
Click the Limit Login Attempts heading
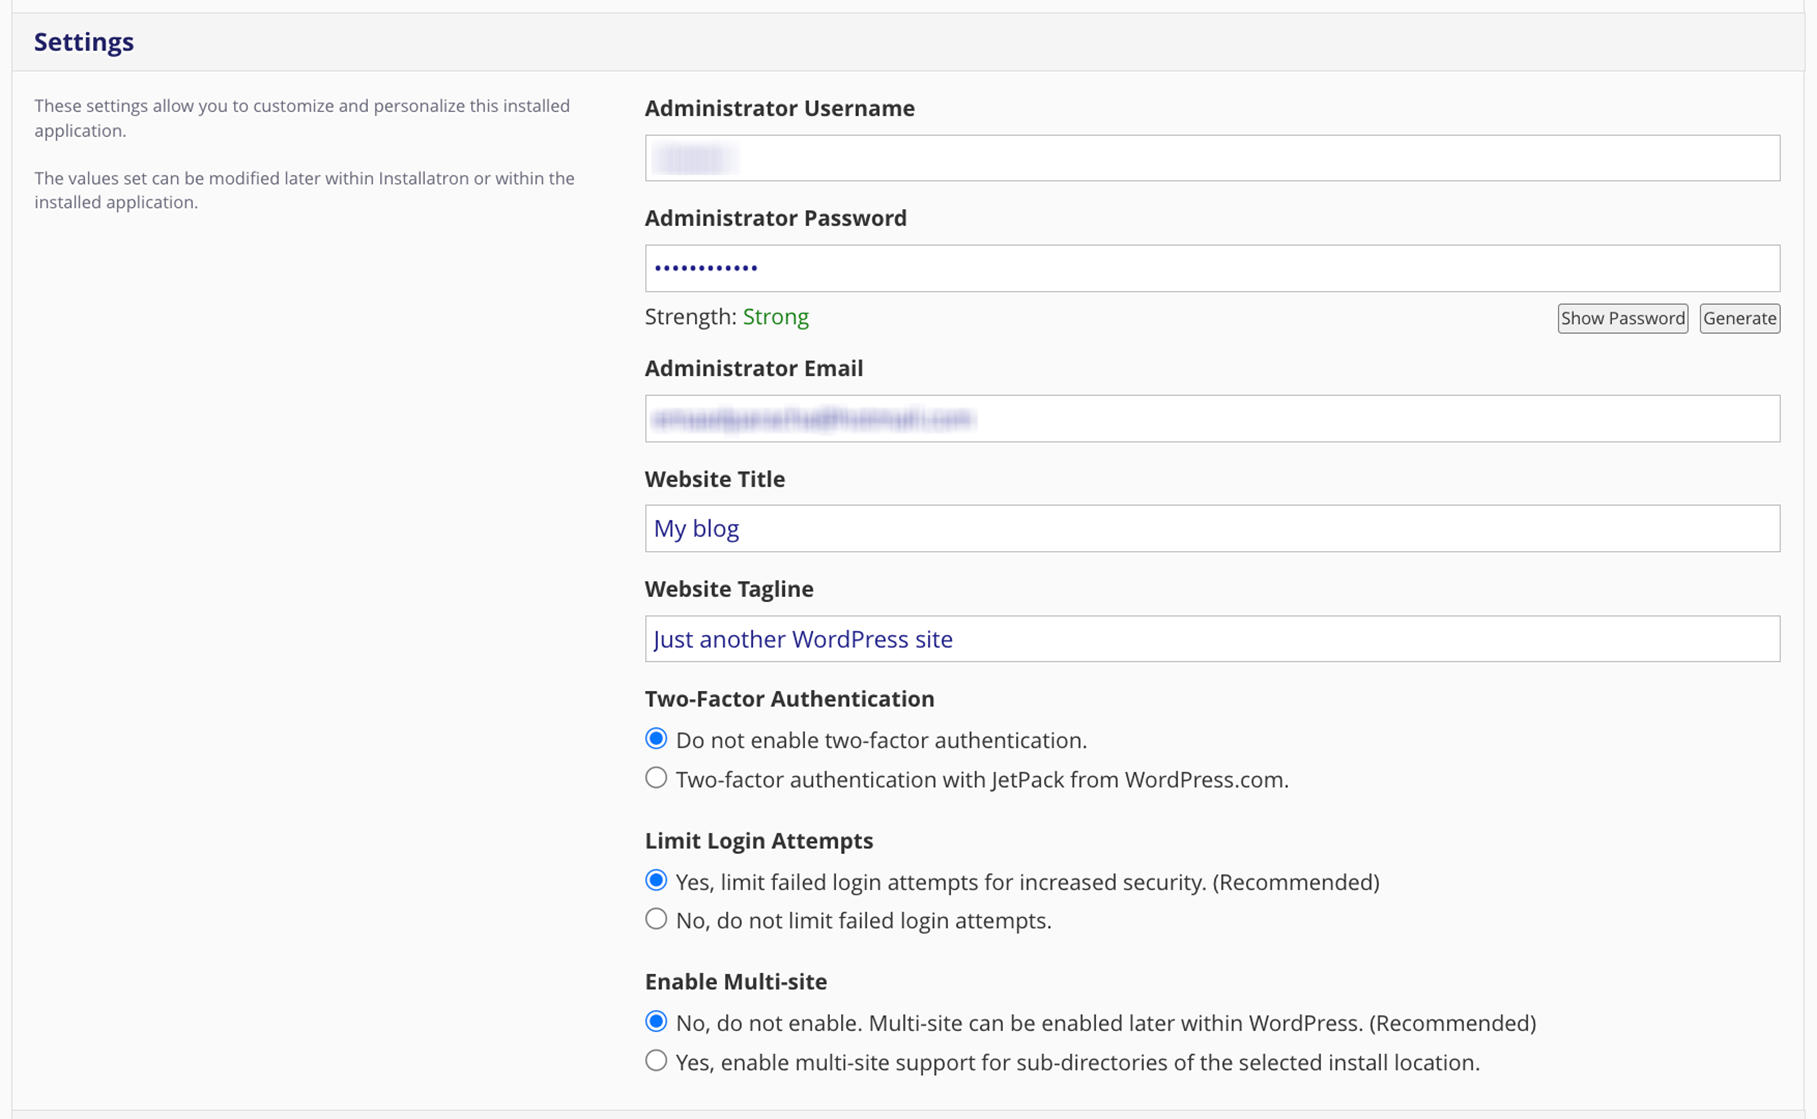click(x=758, y=841)
